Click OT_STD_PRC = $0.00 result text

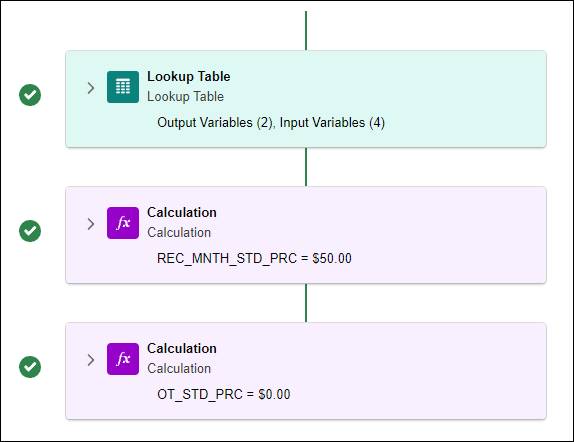tap(224, 394)
